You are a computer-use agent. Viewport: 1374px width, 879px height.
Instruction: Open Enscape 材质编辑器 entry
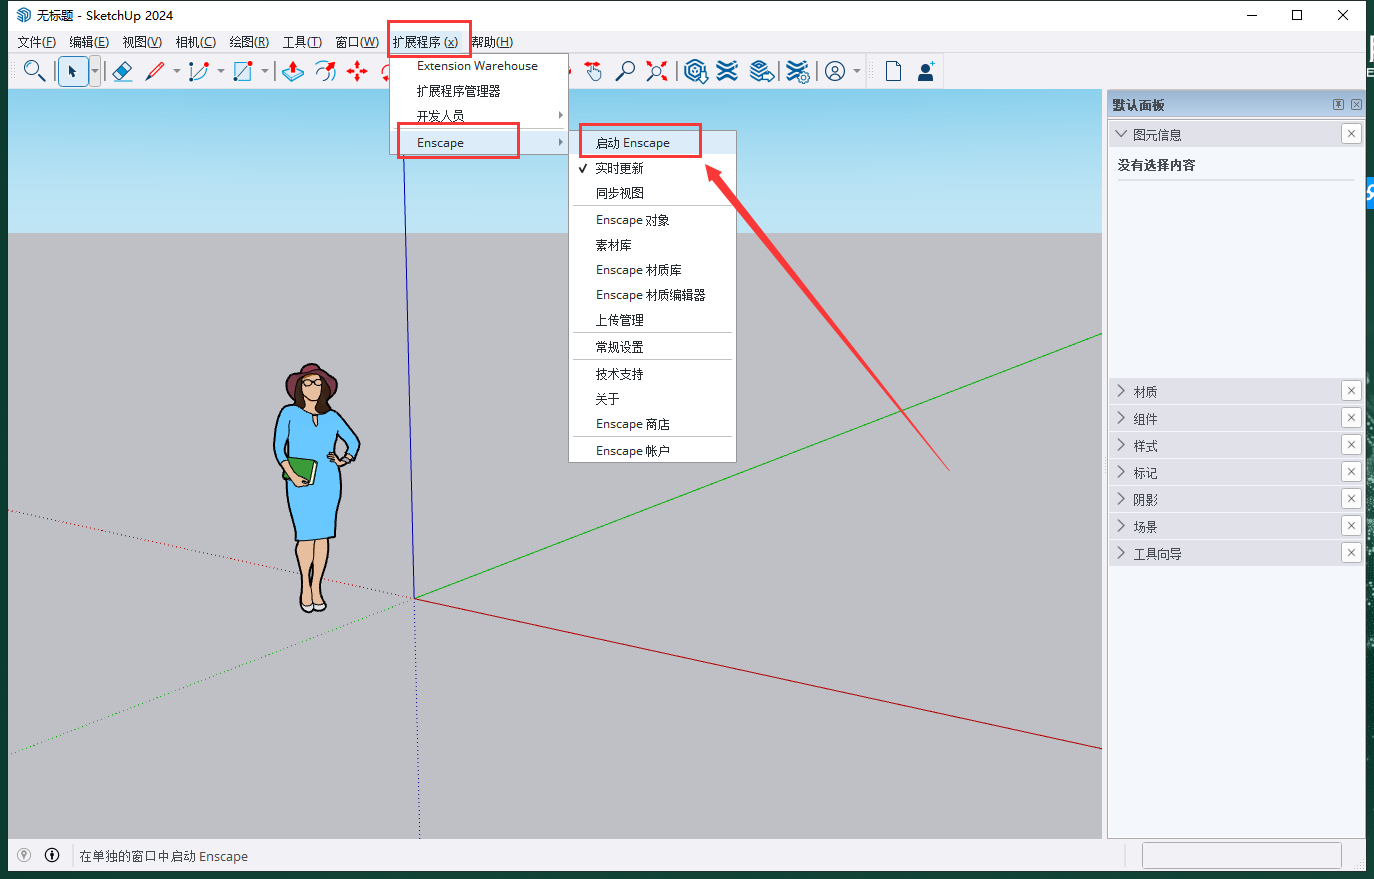coord(652,295)
